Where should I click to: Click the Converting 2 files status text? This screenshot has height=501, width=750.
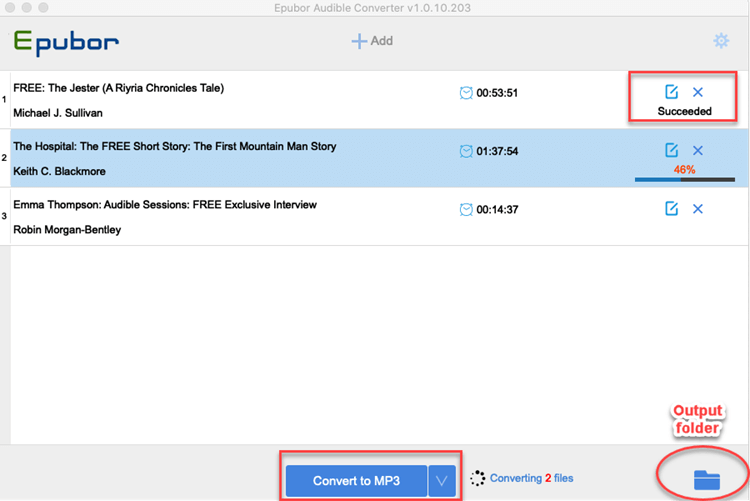click(x=531, y=478)
